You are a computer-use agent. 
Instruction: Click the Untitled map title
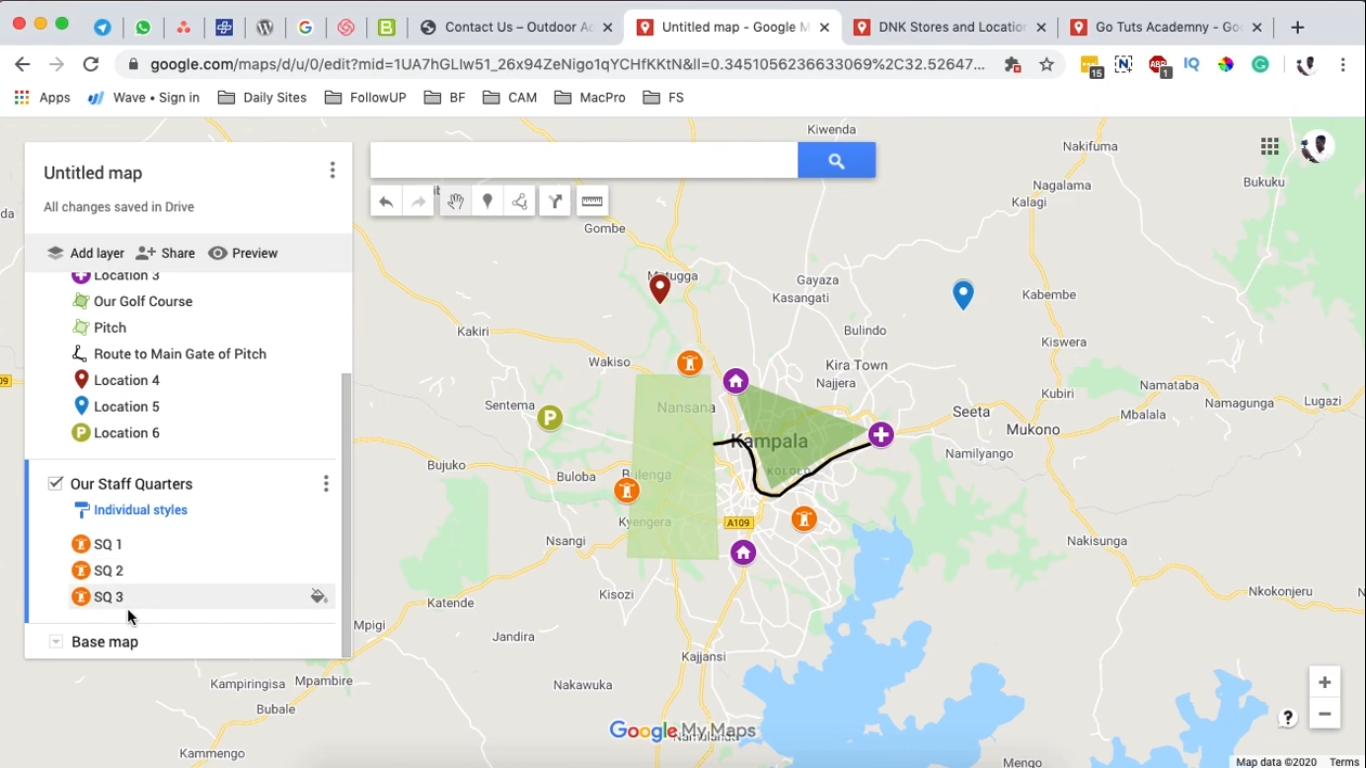tap(93, 173)
